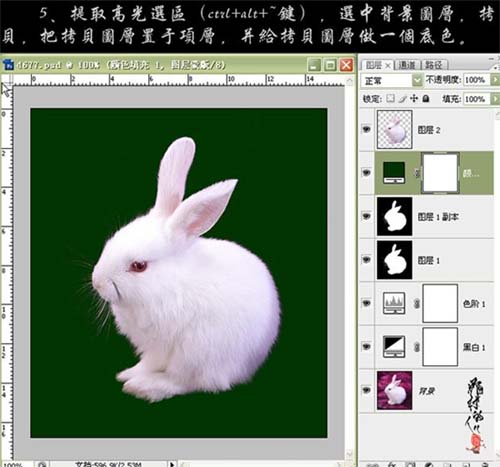Close the 图层 tab with its X
The height and width of the screenshot is (467, 500).
(x=388, y=66)
